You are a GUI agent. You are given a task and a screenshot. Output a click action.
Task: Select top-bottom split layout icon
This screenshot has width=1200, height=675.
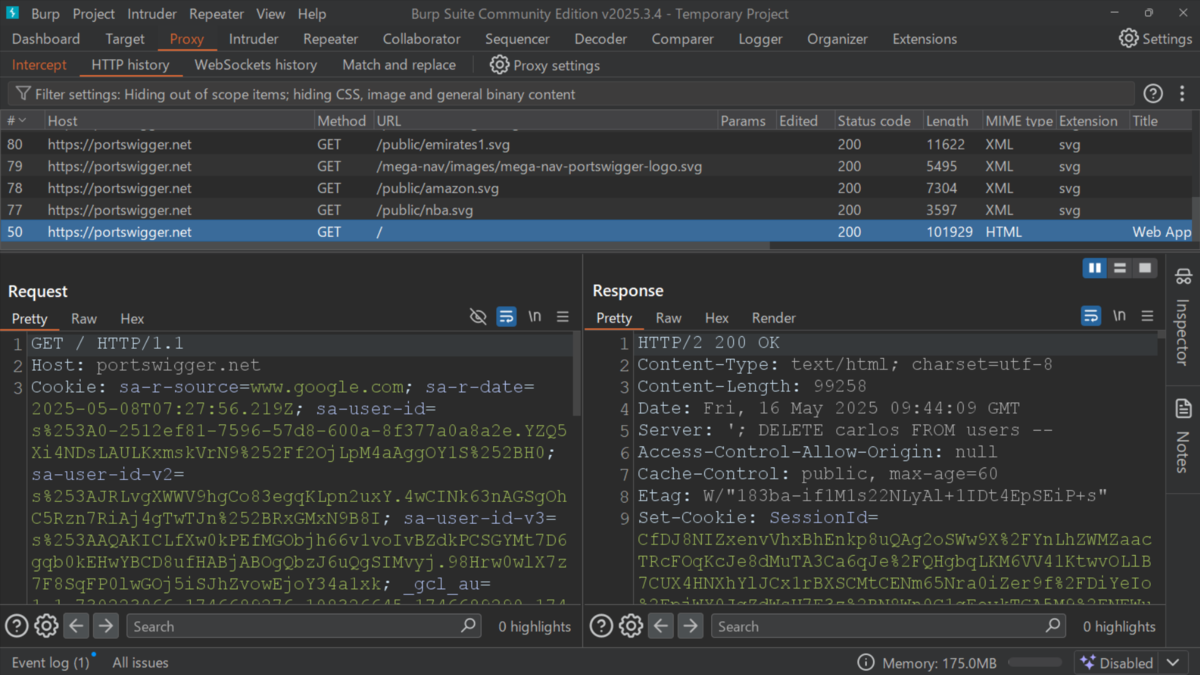[1120, 268]
